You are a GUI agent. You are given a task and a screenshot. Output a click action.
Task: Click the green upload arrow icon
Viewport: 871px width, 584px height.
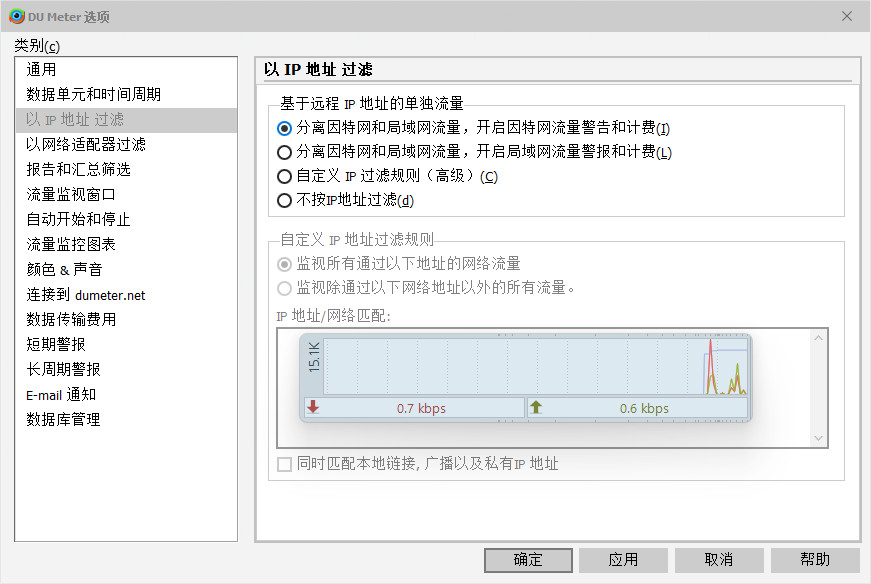535,407
